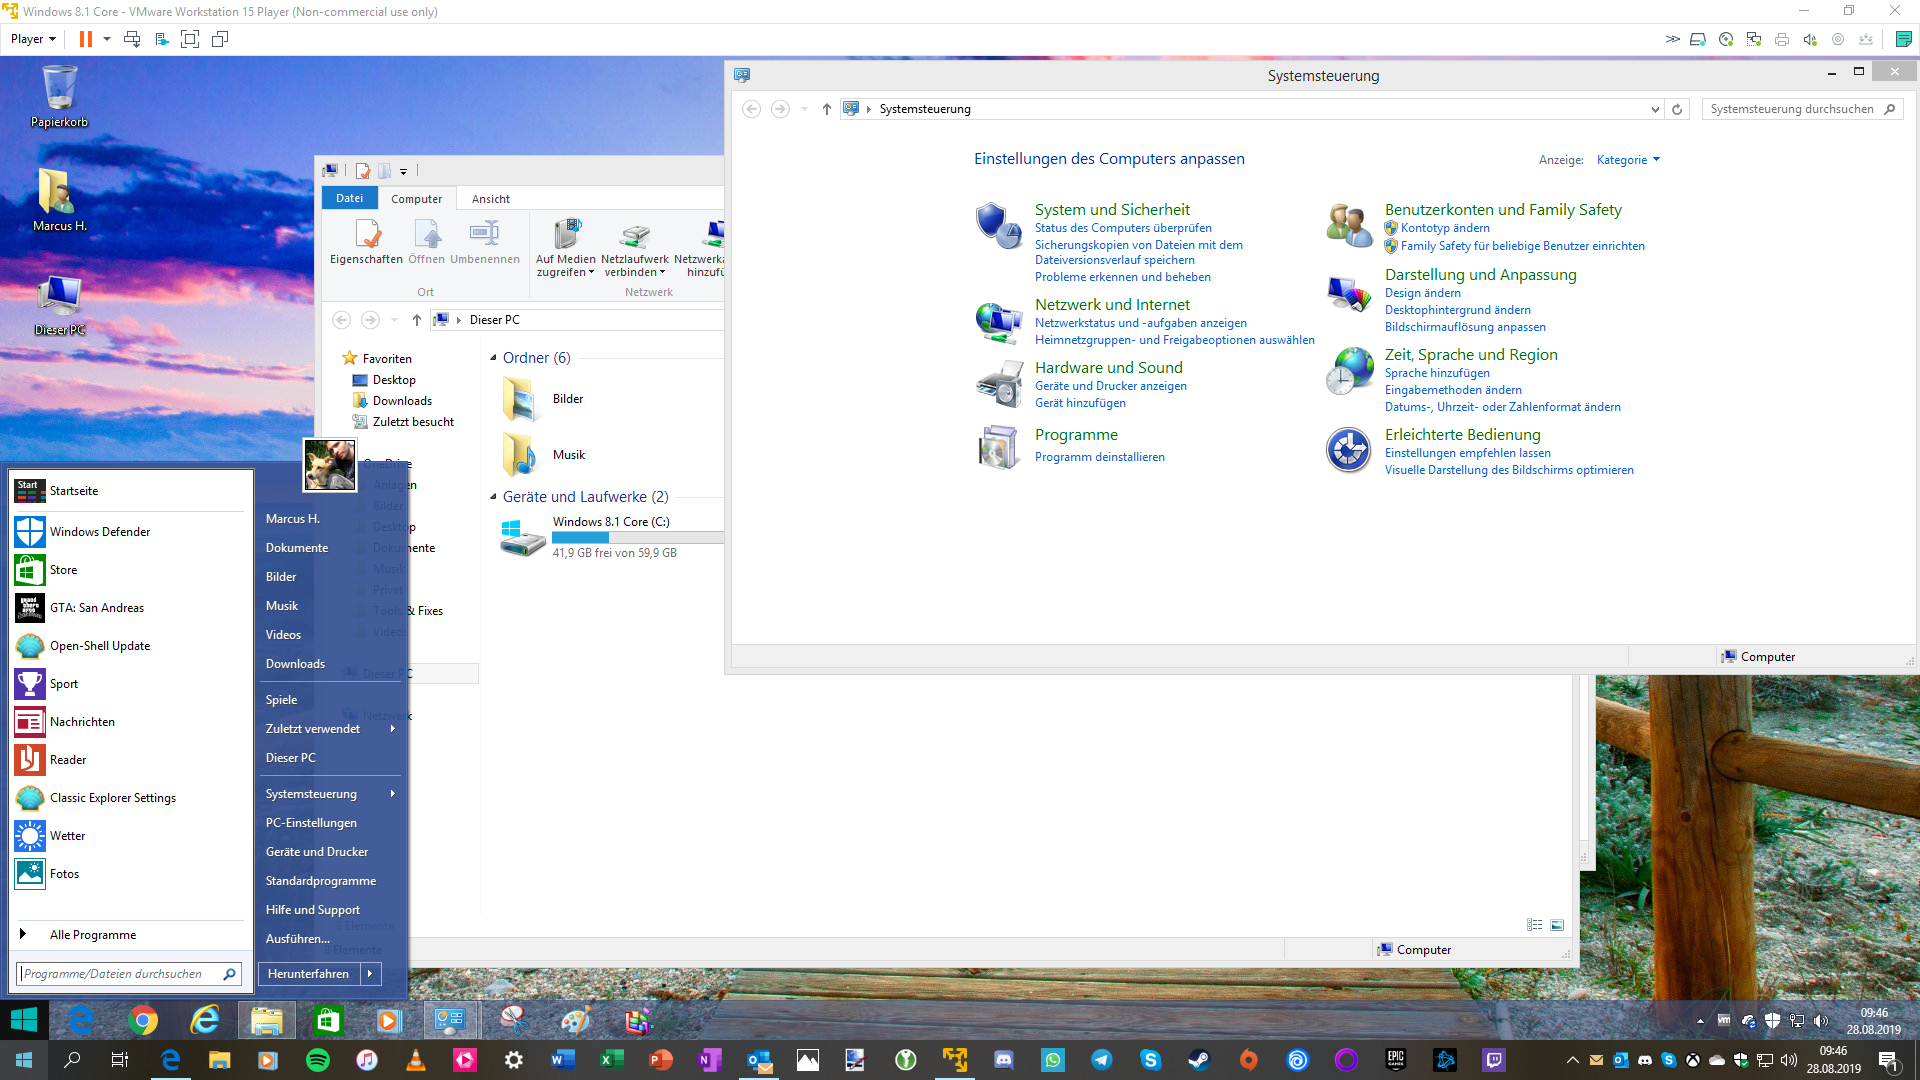Viewport: 1920px width, 1080px height.
Task: Open the Programme category icon
Action: [997, 446]
